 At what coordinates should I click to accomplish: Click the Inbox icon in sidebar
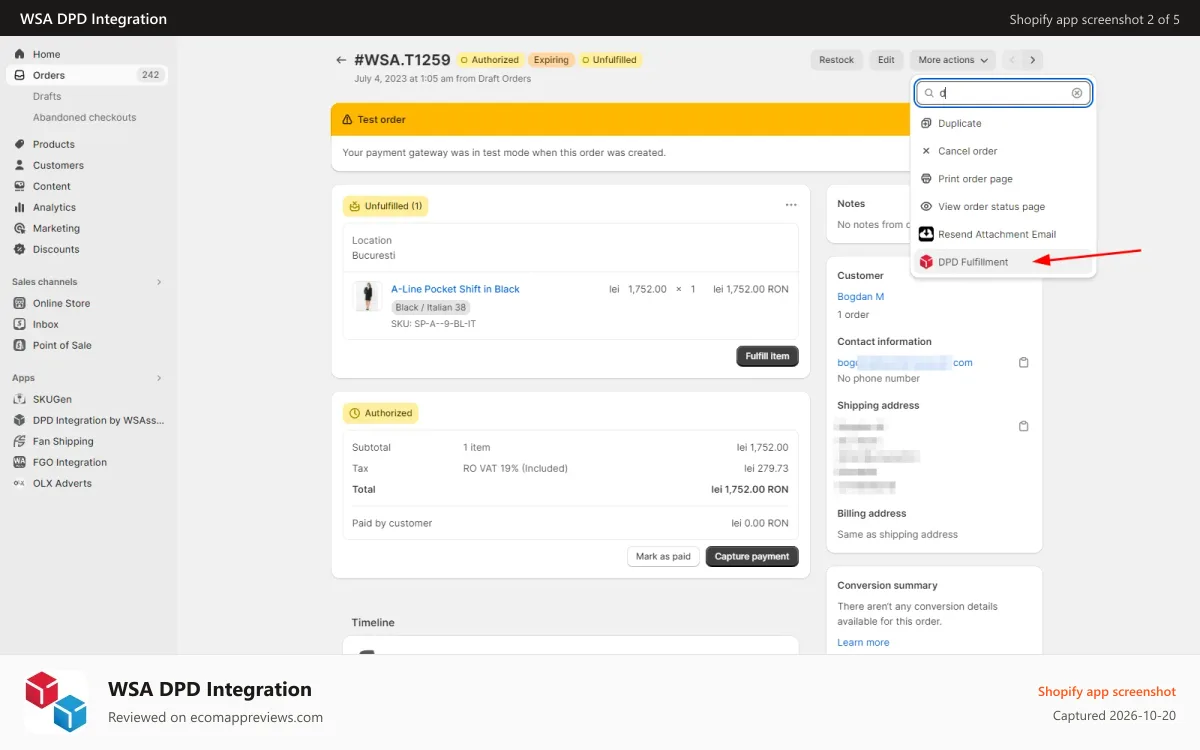click(x=20, y=324)
